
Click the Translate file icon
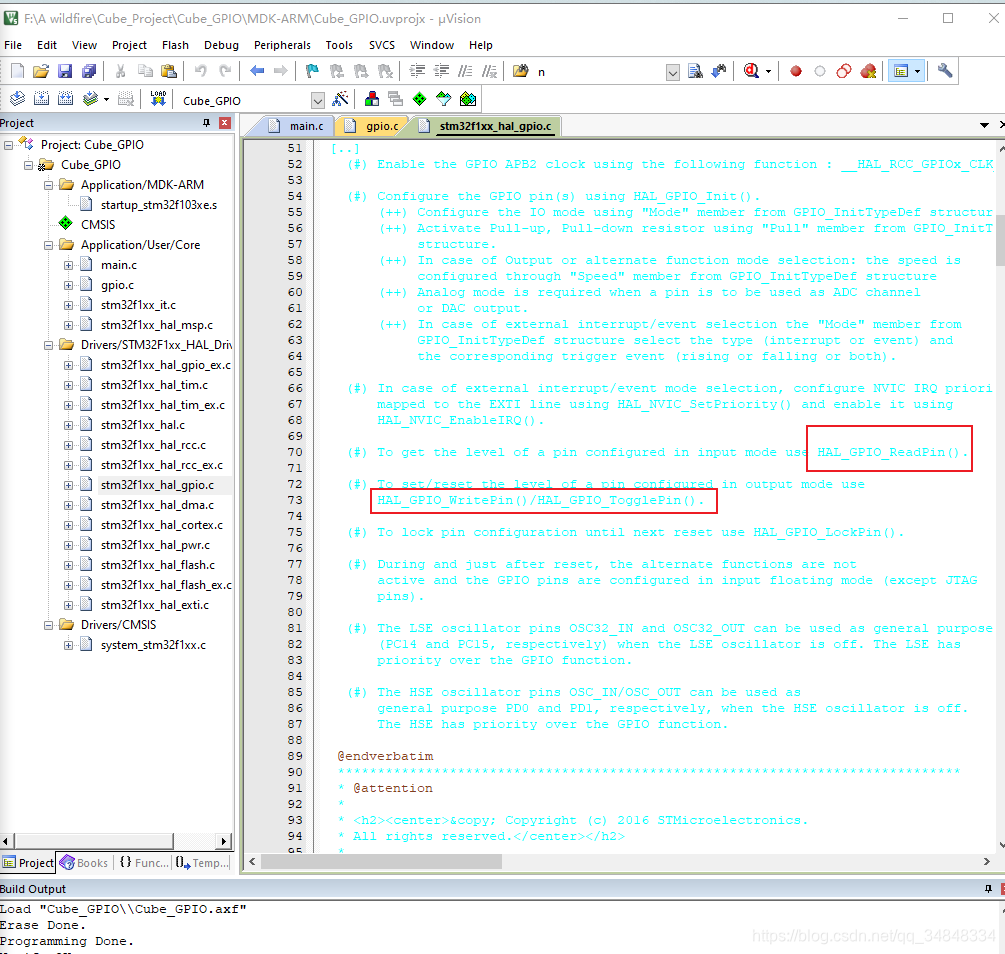tap(17, 99)
